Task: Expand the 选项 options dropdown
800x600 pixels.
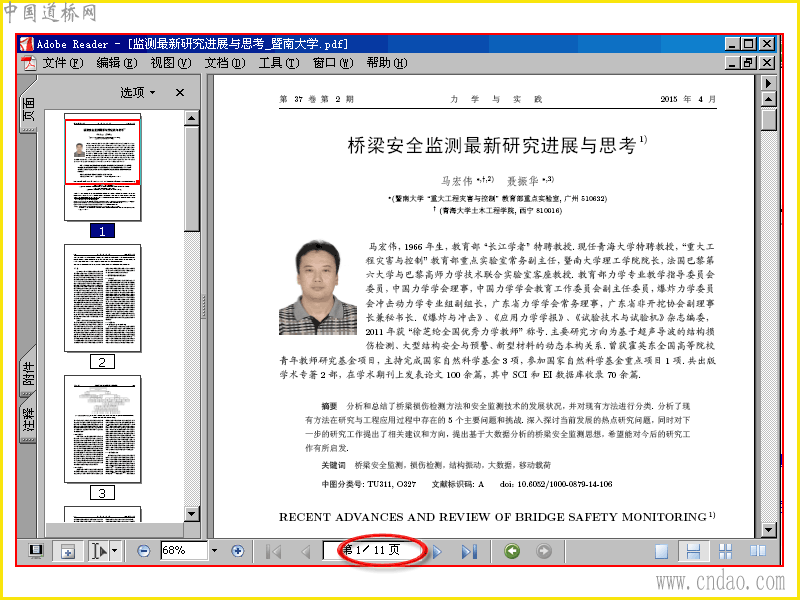Action: pos(138,92)
